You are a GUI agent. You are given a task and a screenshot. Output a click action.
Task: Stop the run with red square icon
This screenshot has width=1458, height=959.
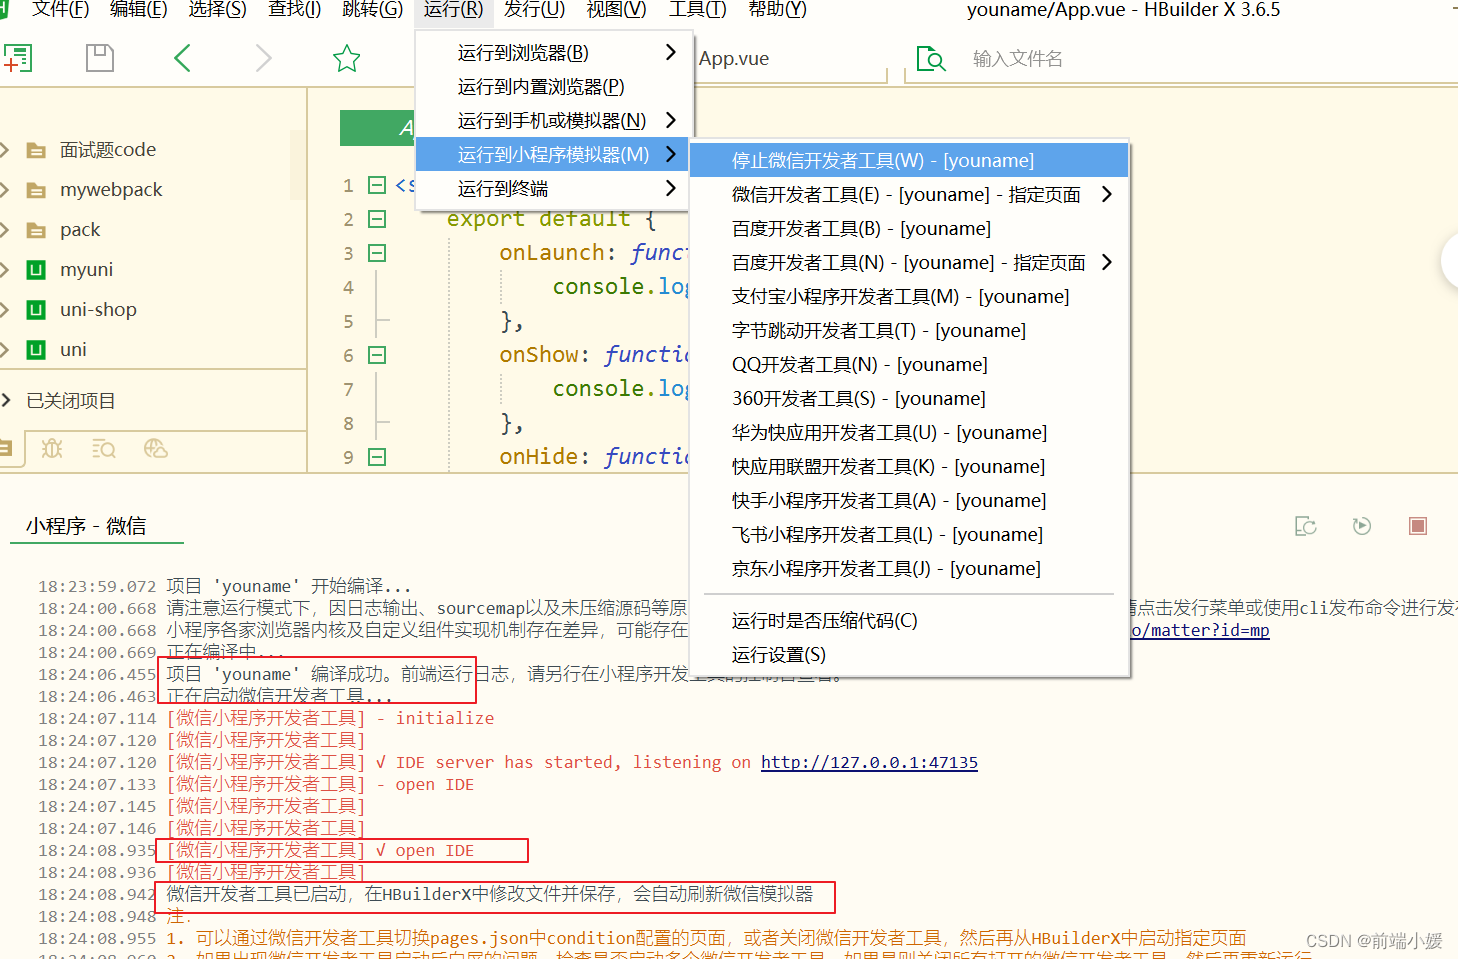pos(1418,526)
